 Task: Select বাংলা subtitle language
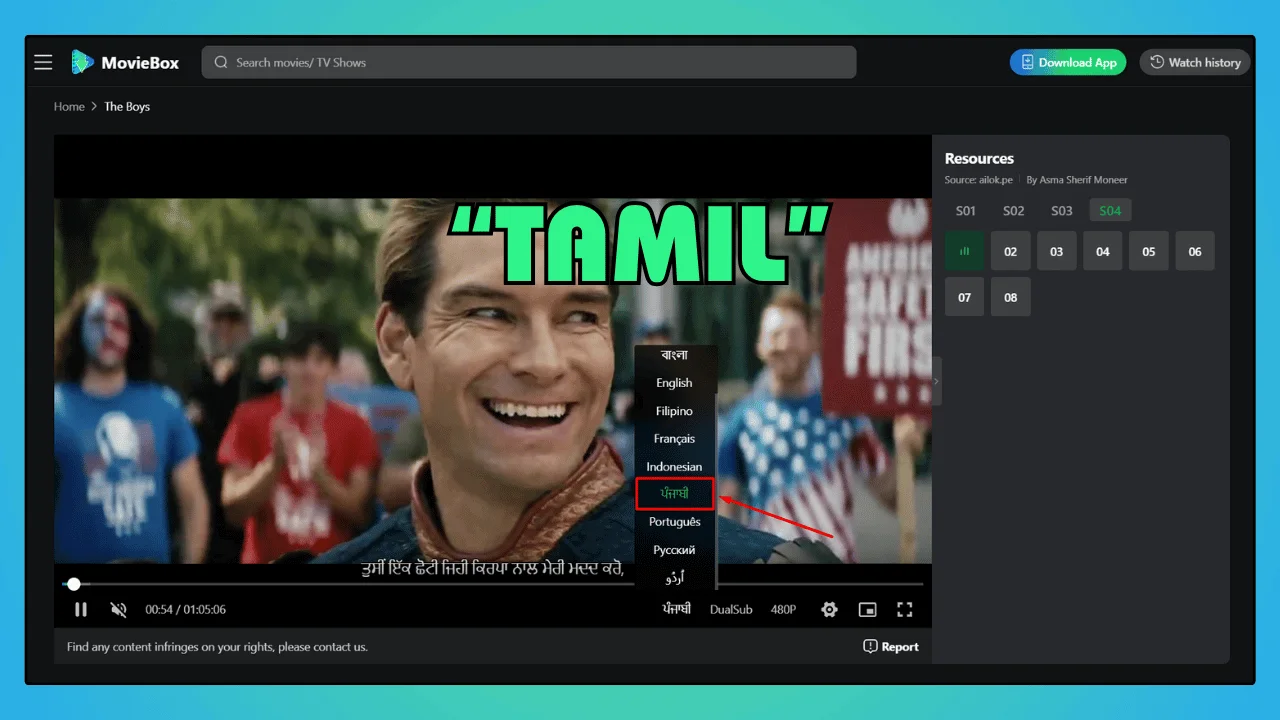pos(675,355)
